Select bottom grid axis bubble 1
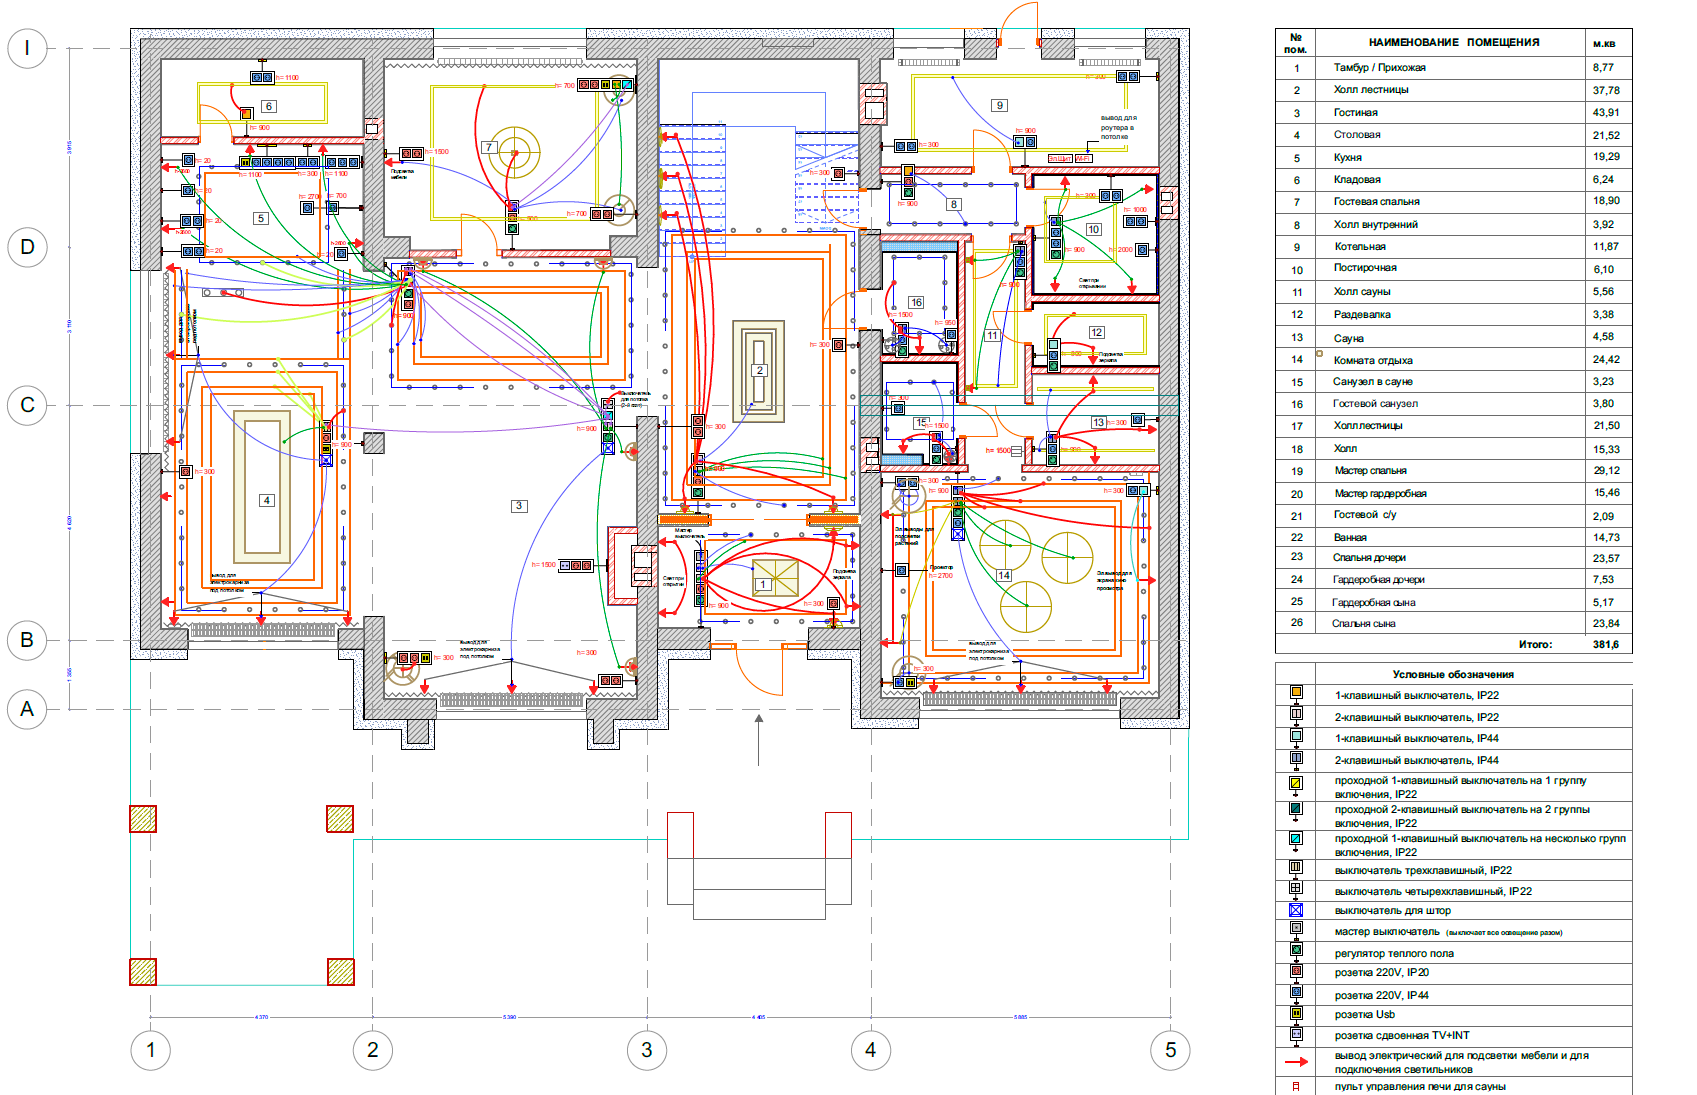Viewport: 1697px width, 1095px height. 151,1050
